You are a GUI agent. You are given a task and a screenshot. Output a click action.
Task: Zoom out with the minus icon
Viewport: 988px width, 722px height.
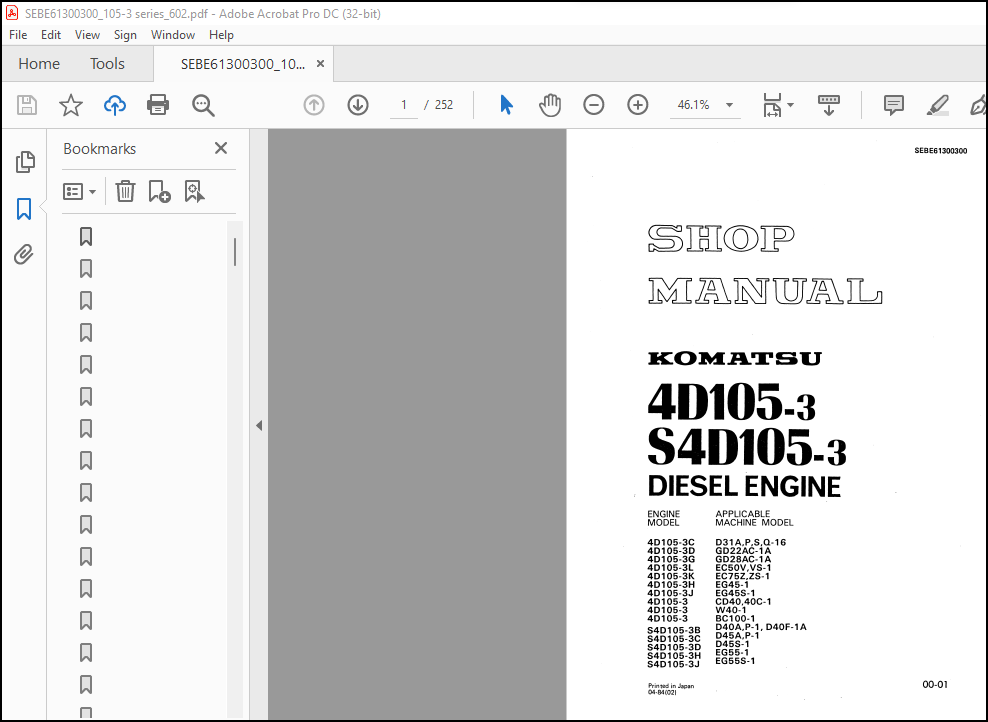coord(594,105)
